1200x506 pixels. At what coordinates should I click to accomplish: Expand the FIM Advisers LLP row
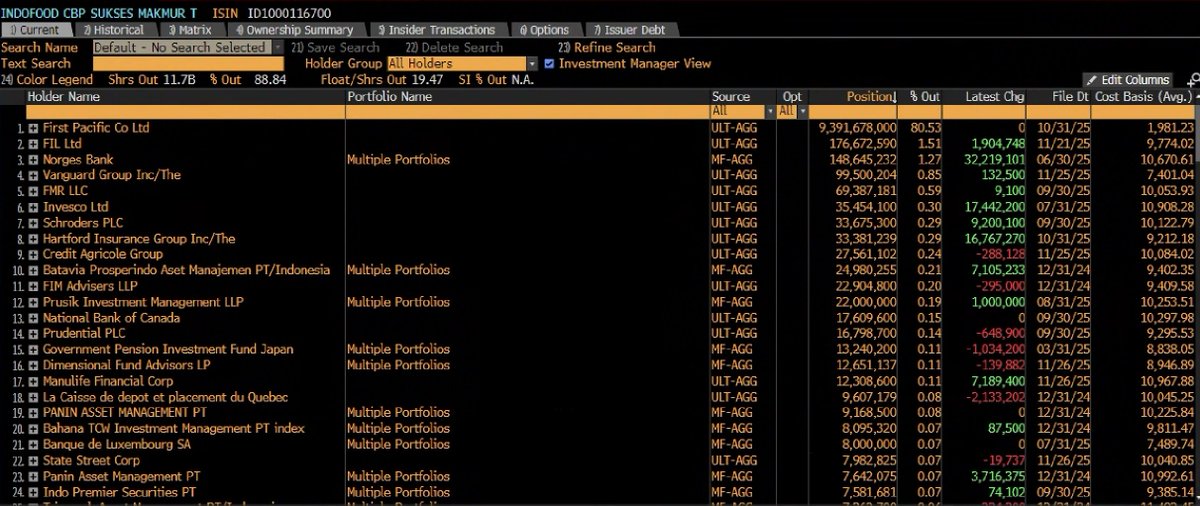(x=33, y=286)
